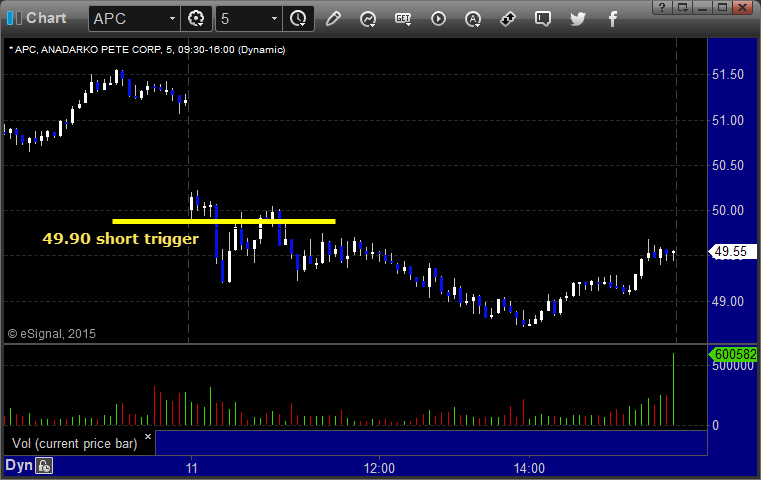
Task: Click the APC Anadarko chart title text
Action: click(147, 50)
